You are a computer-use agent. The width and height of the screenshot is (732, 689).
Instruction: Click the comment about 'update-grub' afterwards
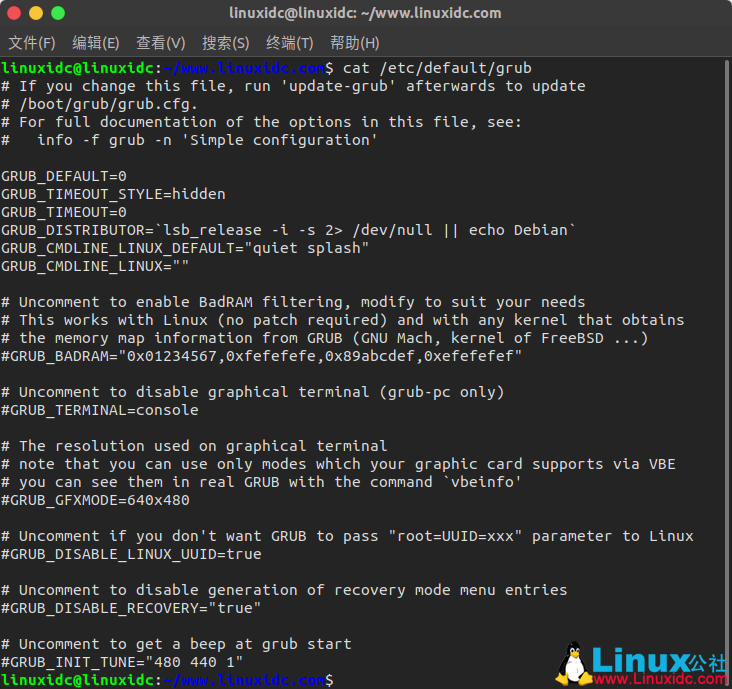click(293, 86)
